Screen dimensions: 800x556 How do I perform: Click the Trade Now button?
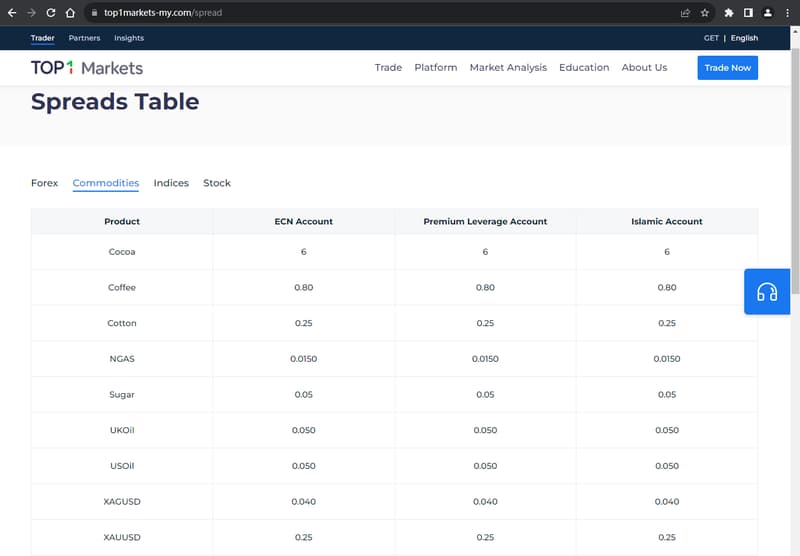(x=728, y=68)
